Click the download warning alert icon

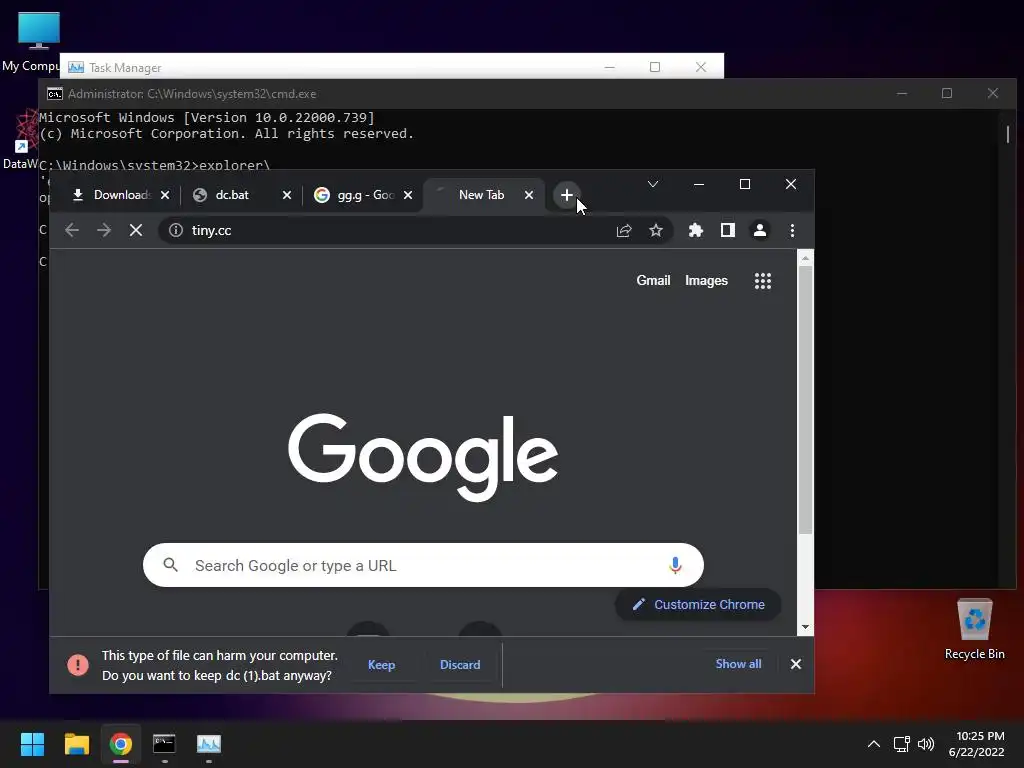pos(78,665)
